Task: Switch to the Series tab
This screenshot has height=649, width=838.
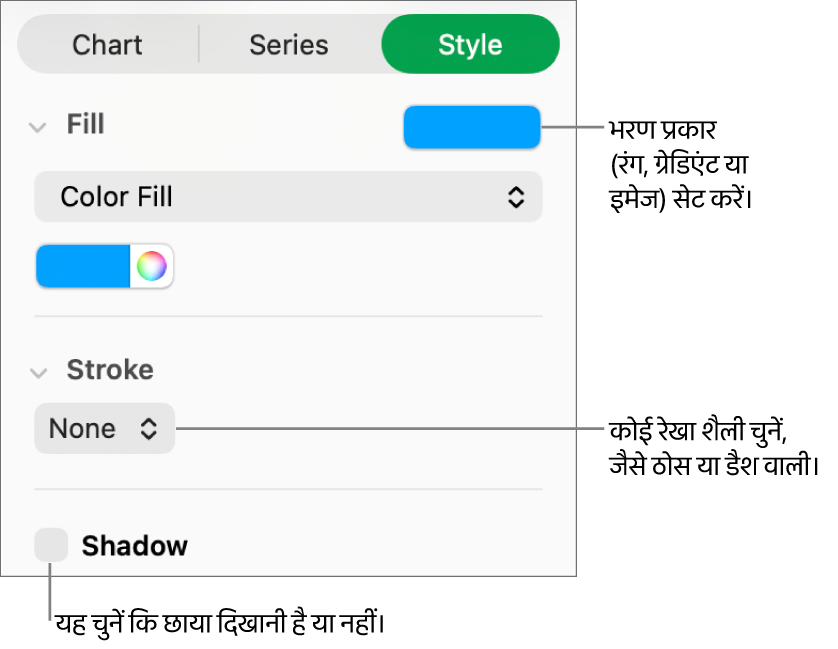Action: pyautogui.click(x=289, y=45)
